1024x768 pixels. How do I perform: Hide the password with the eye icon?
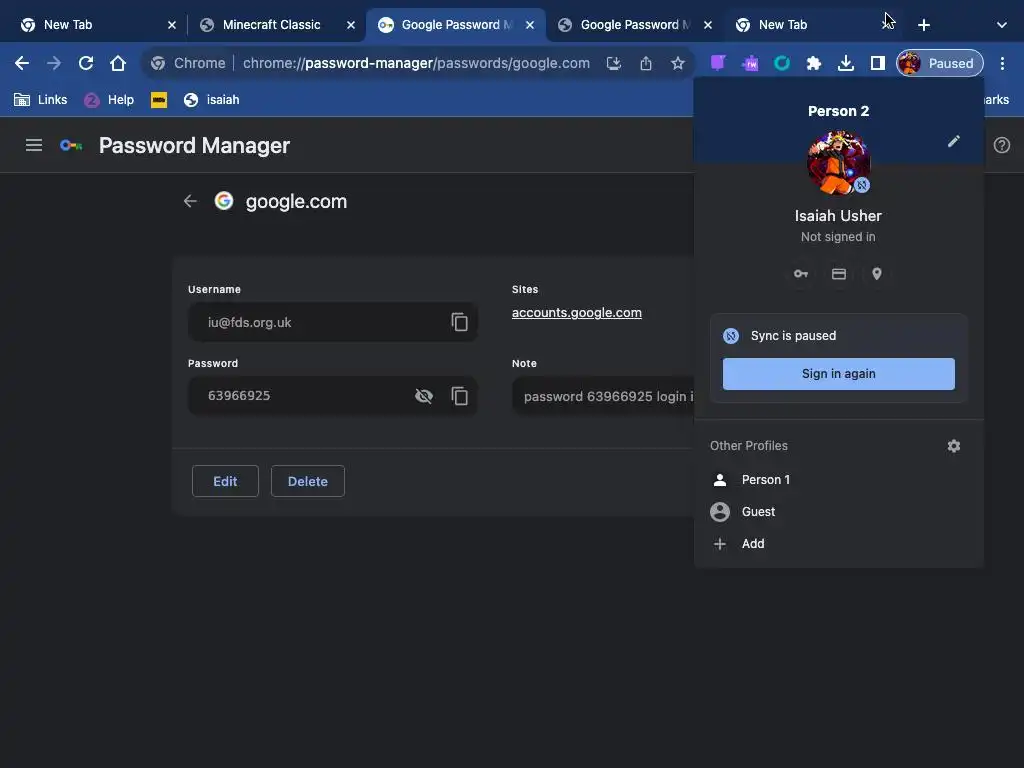tap(424, 396)
